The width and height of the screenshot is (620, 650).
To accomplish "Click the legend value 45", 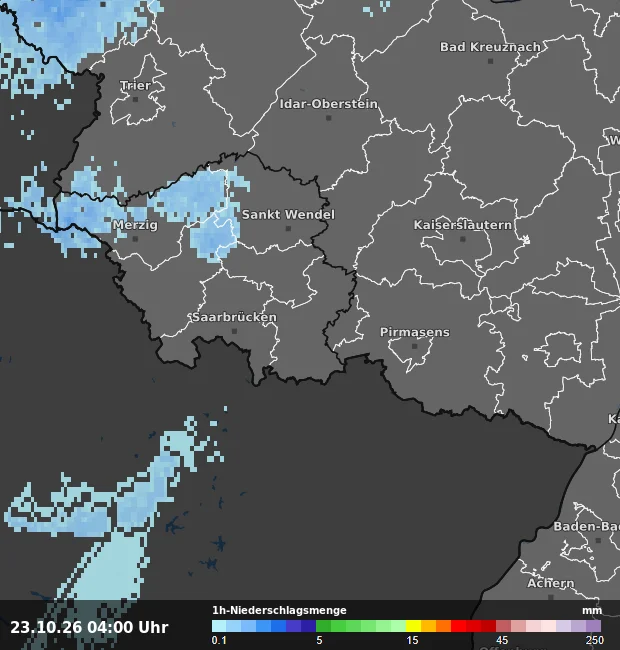I will 502,640.
